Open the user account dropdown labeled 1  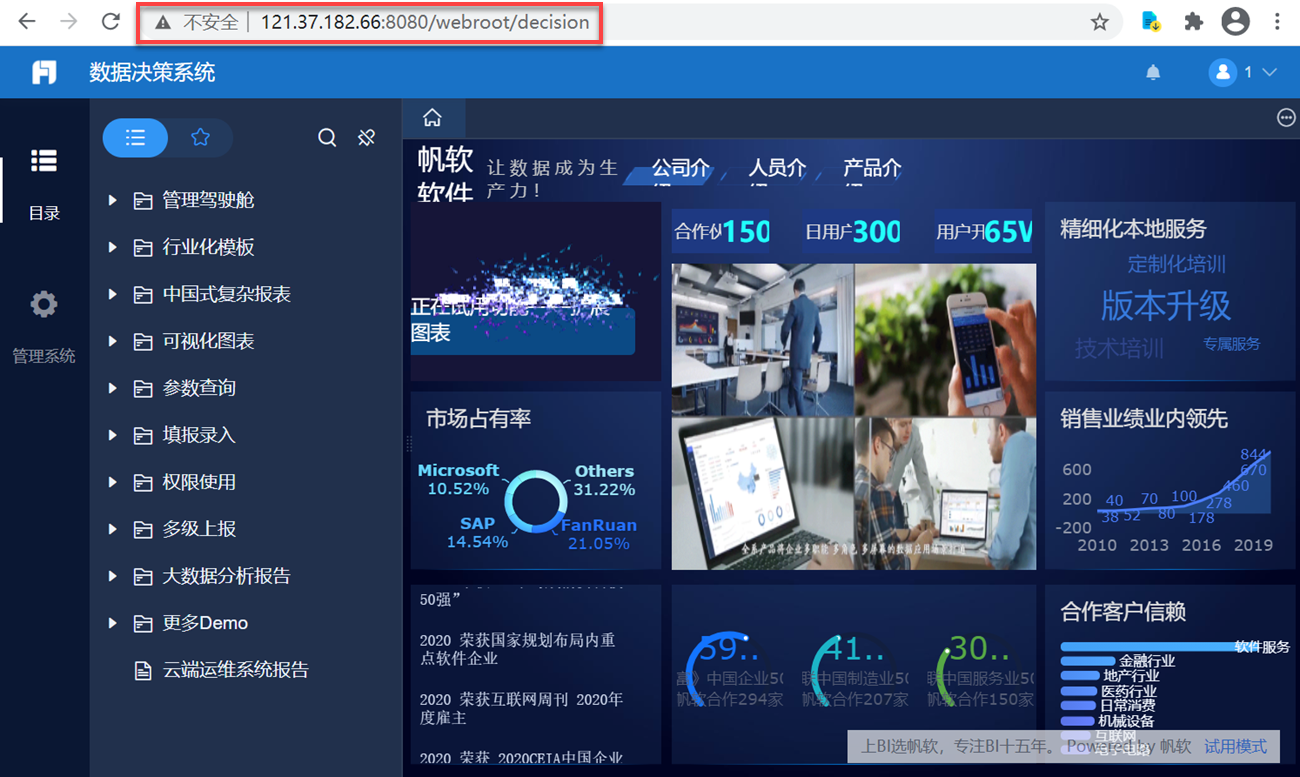click(1243, 72)
